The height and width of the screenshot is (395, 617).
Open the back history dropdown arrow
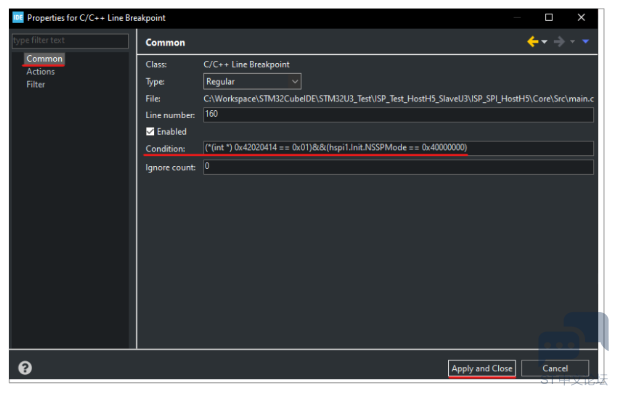[x=544, y=42]
